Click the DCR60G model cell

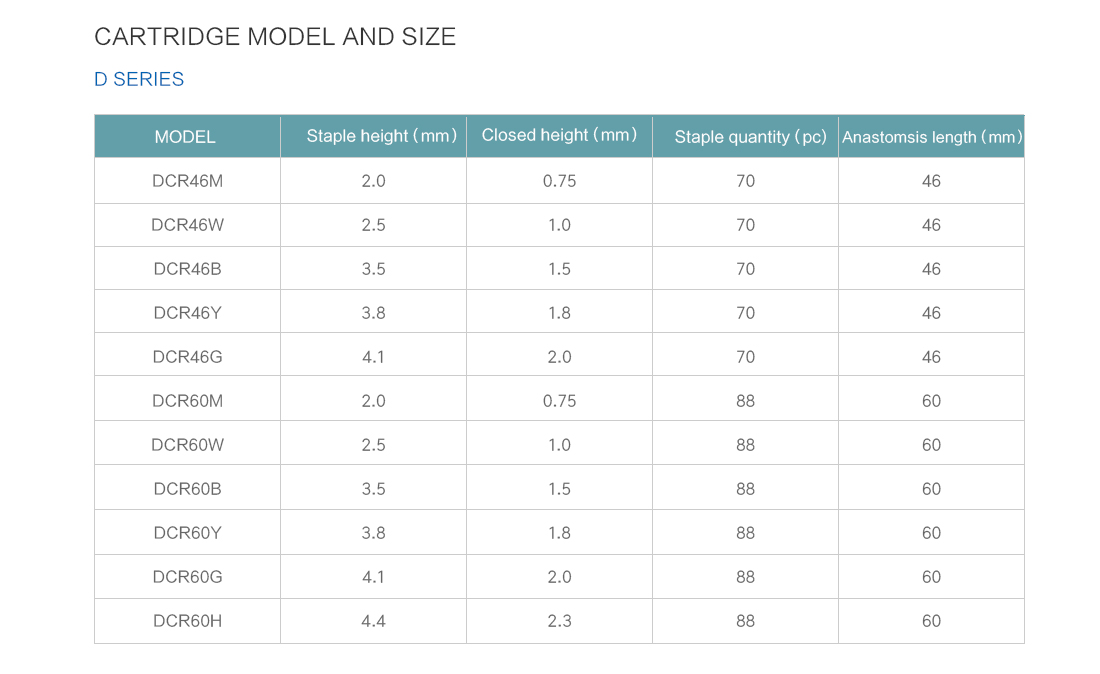tap(187, 577)
